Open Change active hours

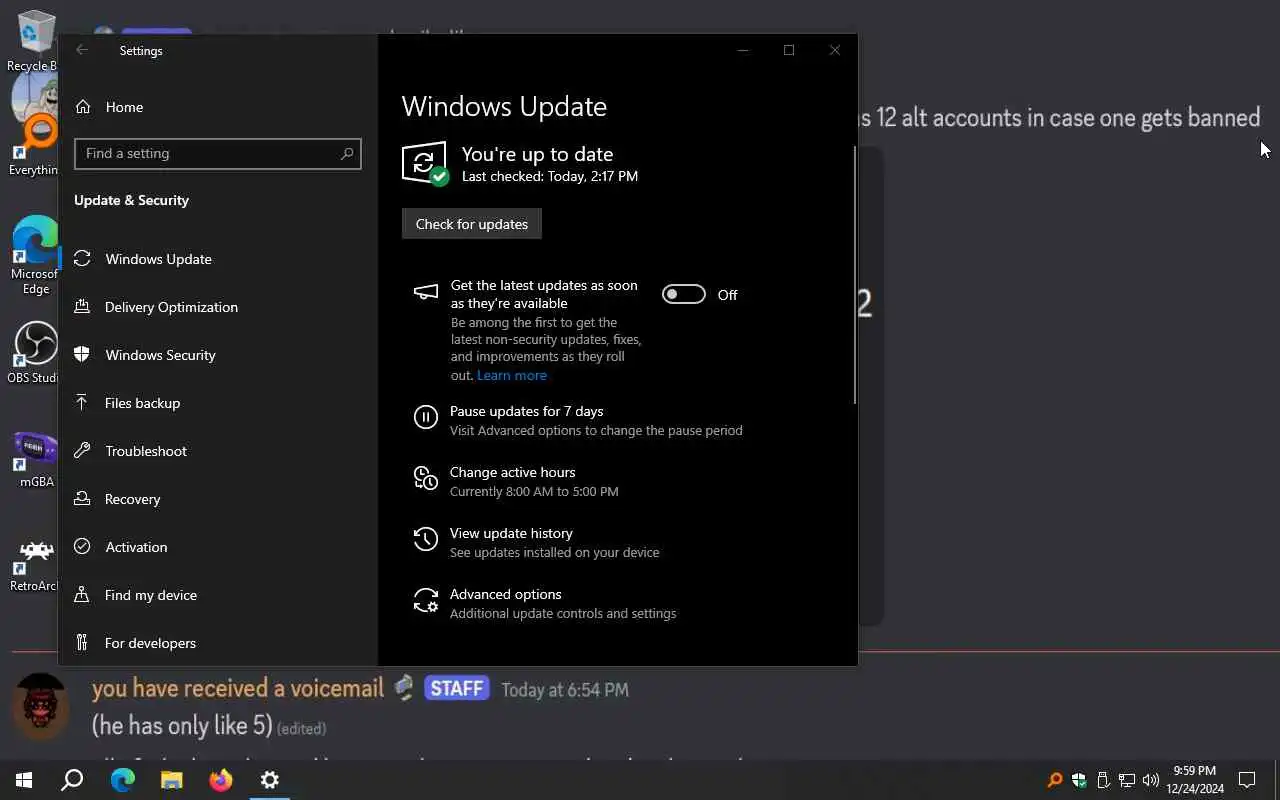point(512,472)
